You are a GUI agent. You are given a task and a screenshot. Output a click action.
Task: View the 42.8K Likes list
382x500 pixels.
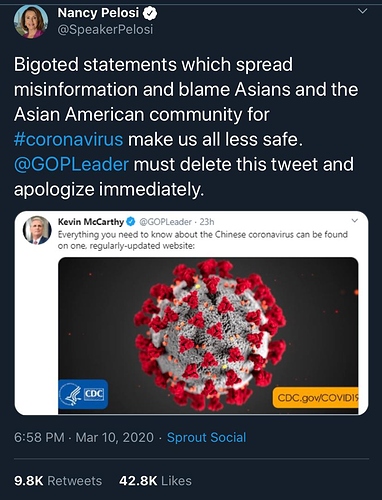click(x=155, y=481)
